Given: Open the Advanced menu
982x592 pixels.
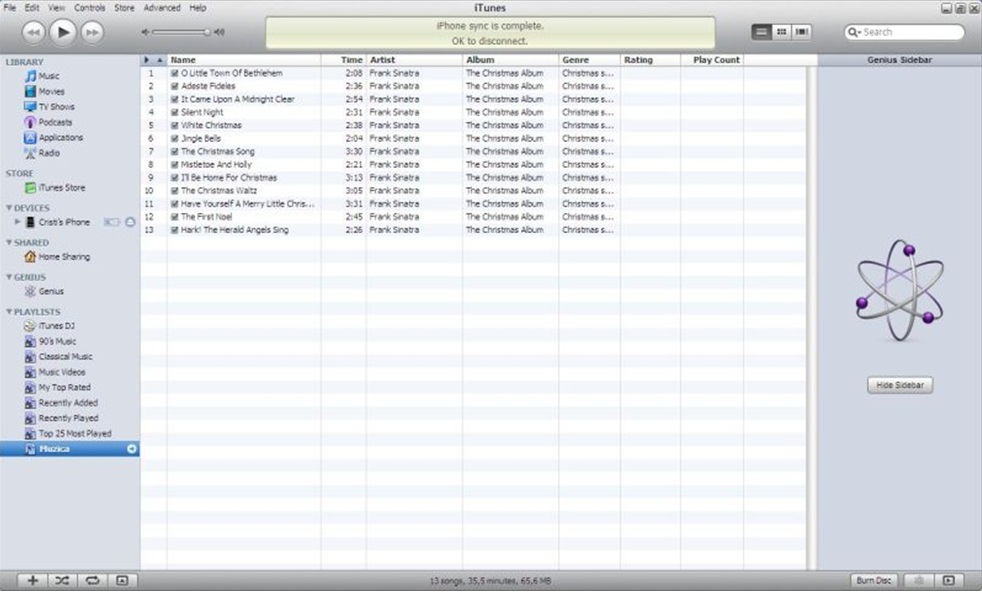Looking at the screenshot, I should (161, 8).
